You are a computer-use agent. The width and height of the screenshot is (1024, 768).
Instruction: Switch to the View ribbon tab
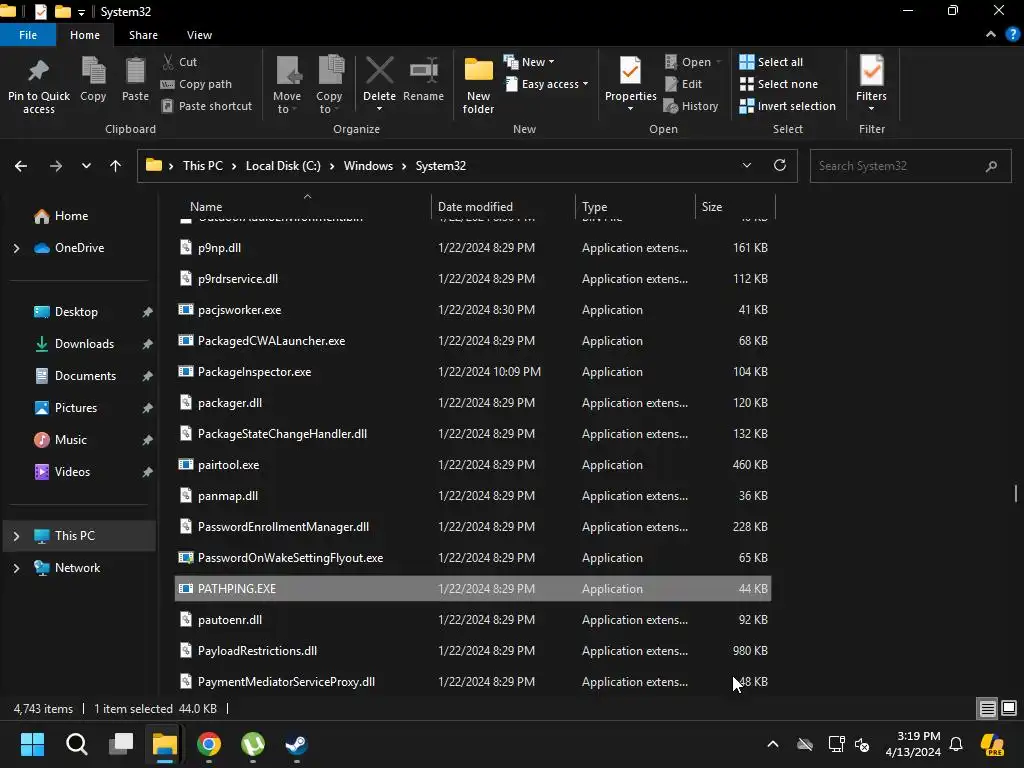(x=199, y=35)
